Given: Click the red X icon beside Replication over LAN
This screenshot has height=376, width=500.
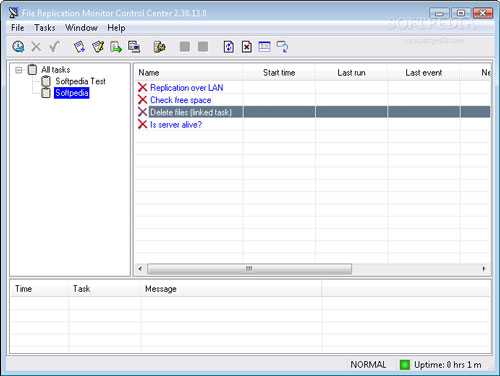Looking at the screenshot, I should click(x=142, y=87).
